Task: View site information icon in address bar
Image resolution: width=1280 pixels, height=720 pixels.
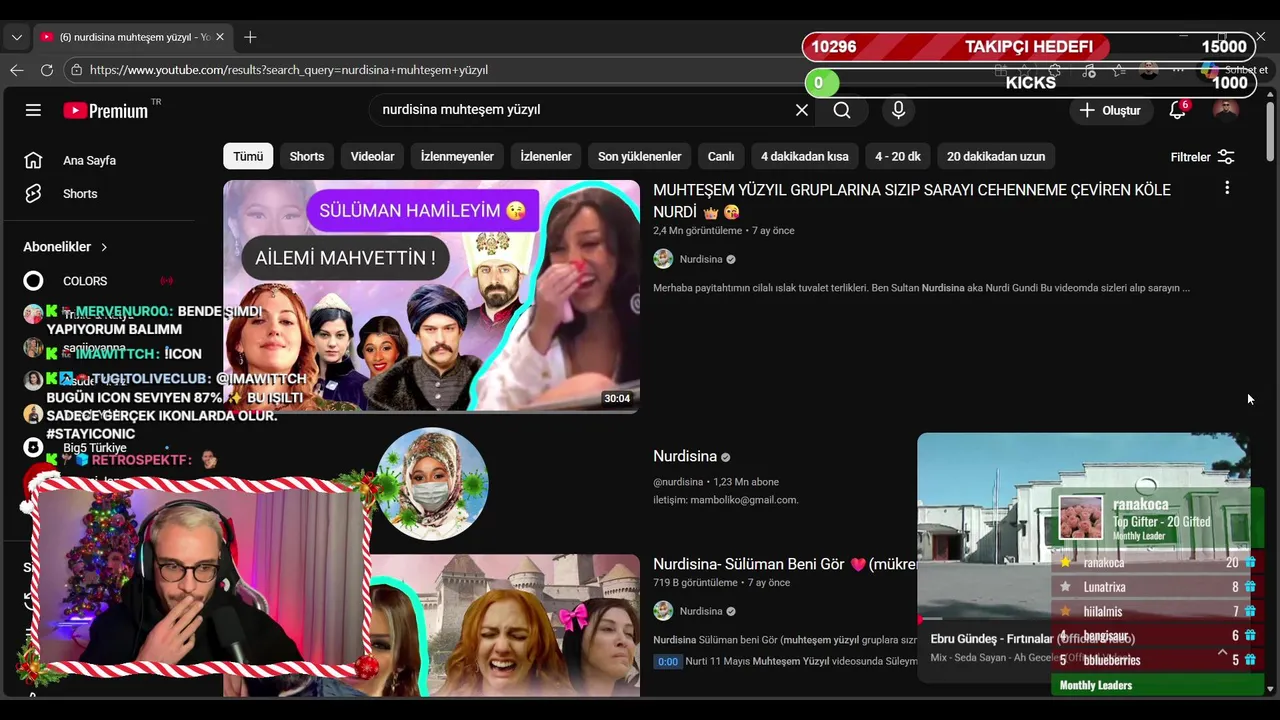Action: (76, 70)
